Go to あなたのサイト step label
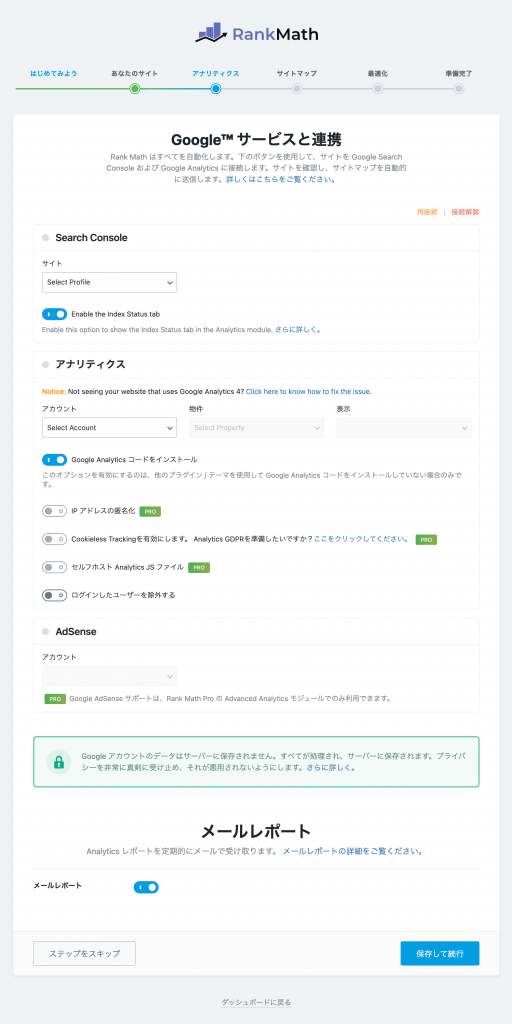Screen dimensions: 512x1024 (135, 73)
